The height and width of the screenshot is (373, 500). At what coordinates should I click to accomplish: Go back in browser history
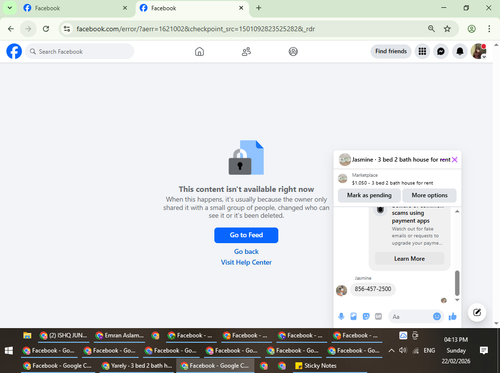pos(11,29)
